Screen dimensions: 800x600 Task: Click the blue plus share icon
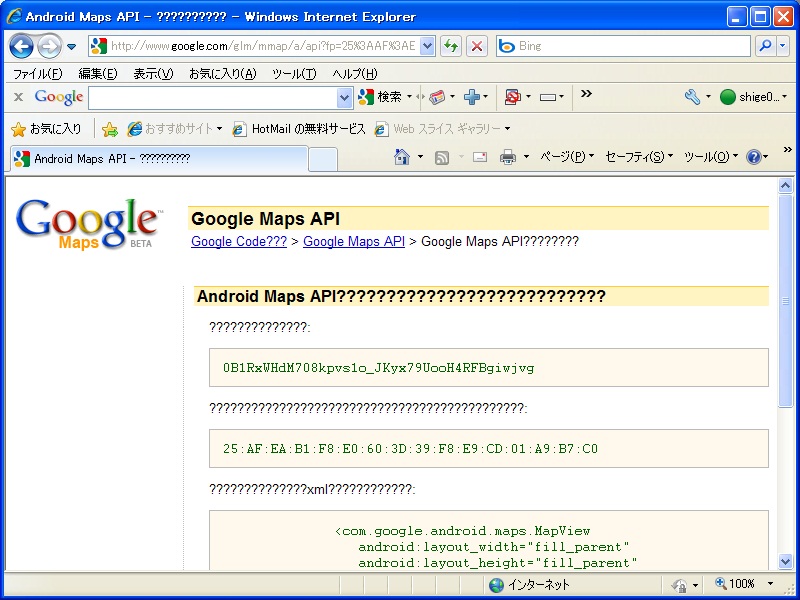coord(472,97)
